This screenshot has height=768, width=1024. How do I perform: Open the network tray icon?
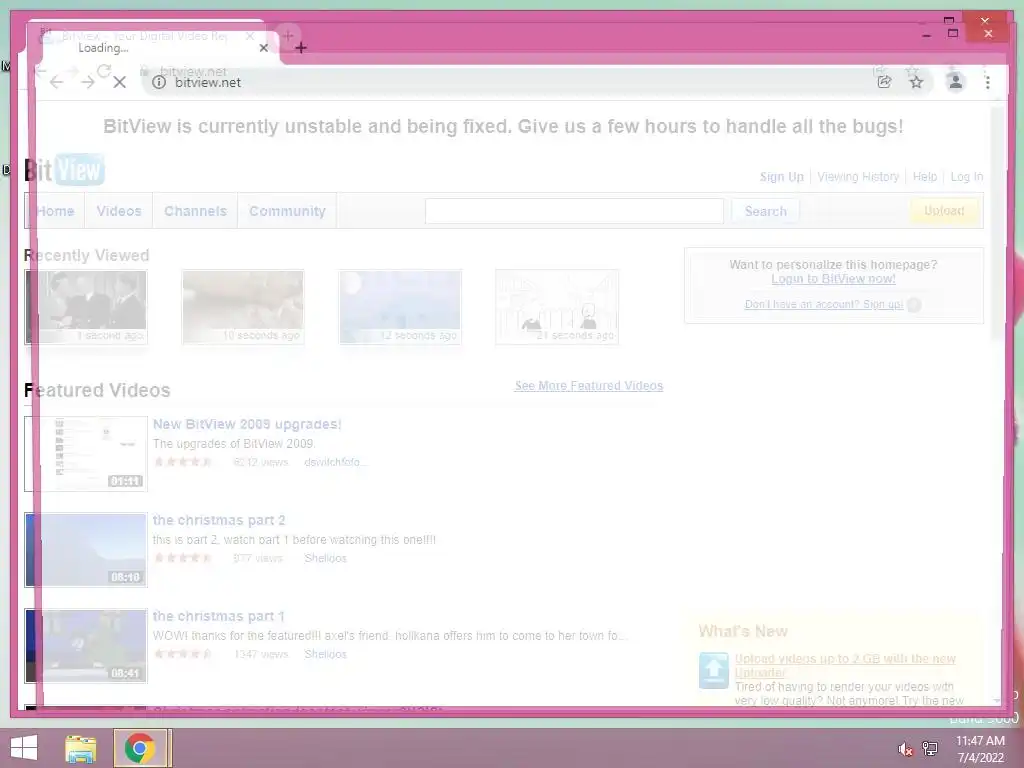pyautogui.click(x=930, y=749)
